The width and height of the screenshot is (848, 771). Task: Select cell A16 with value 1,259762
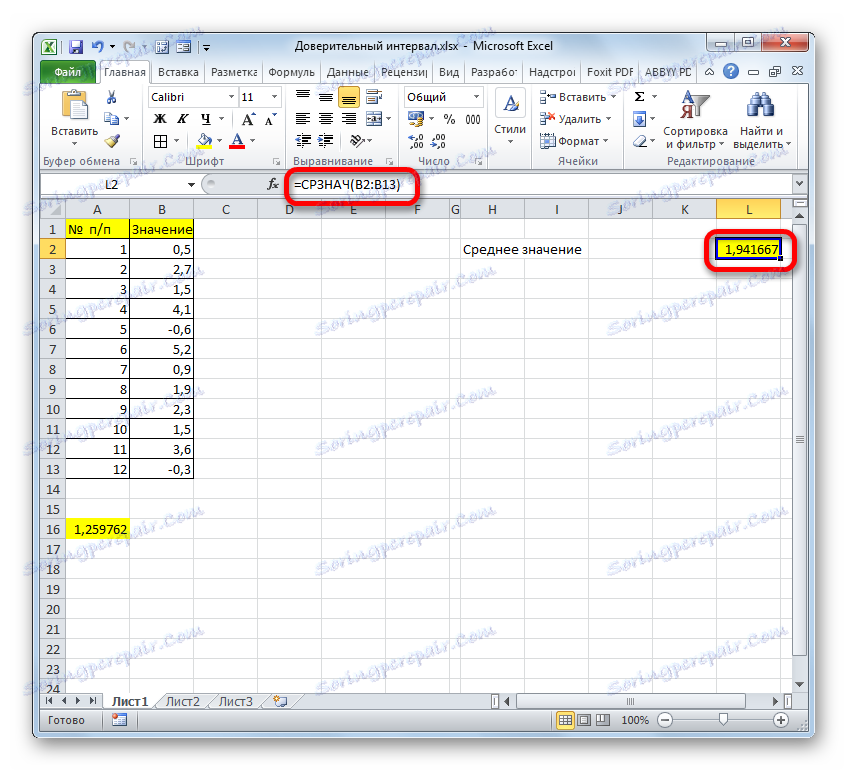coord(97,529)
